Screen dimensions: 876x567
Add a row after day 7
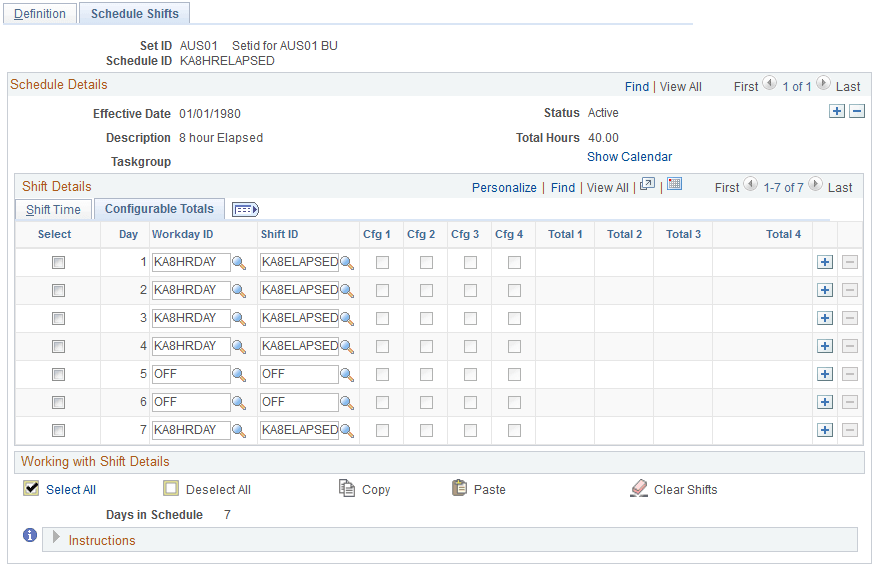click(825, 430)
